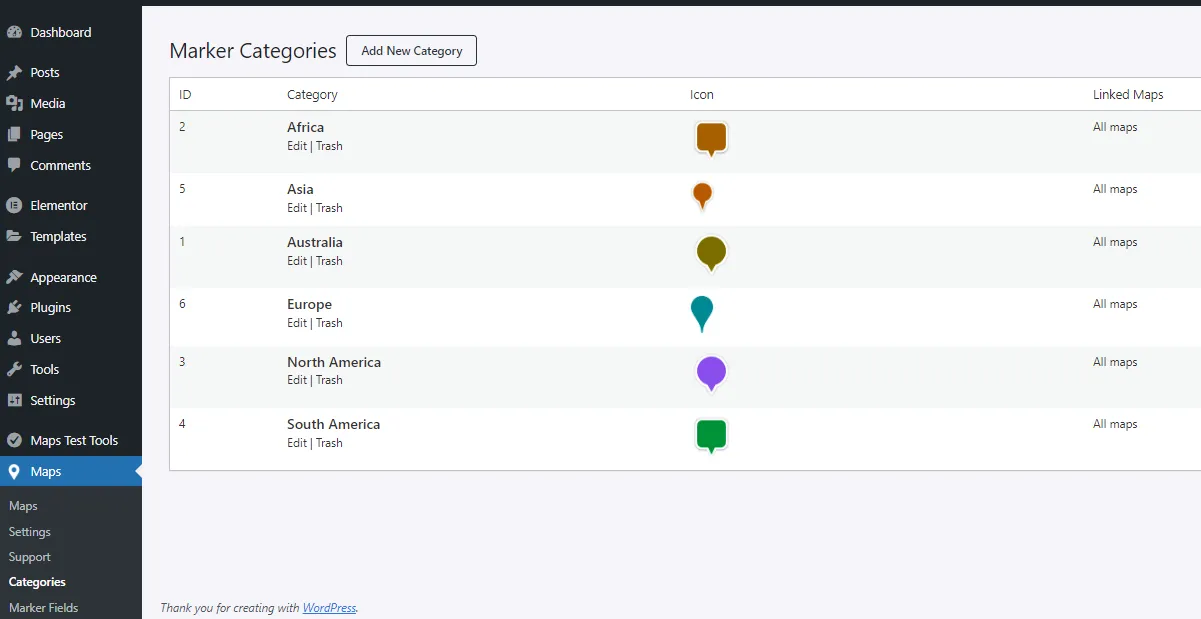Open the Support submenu item
The width and height of the screenshot is (1201, 619).
(30, 557)
